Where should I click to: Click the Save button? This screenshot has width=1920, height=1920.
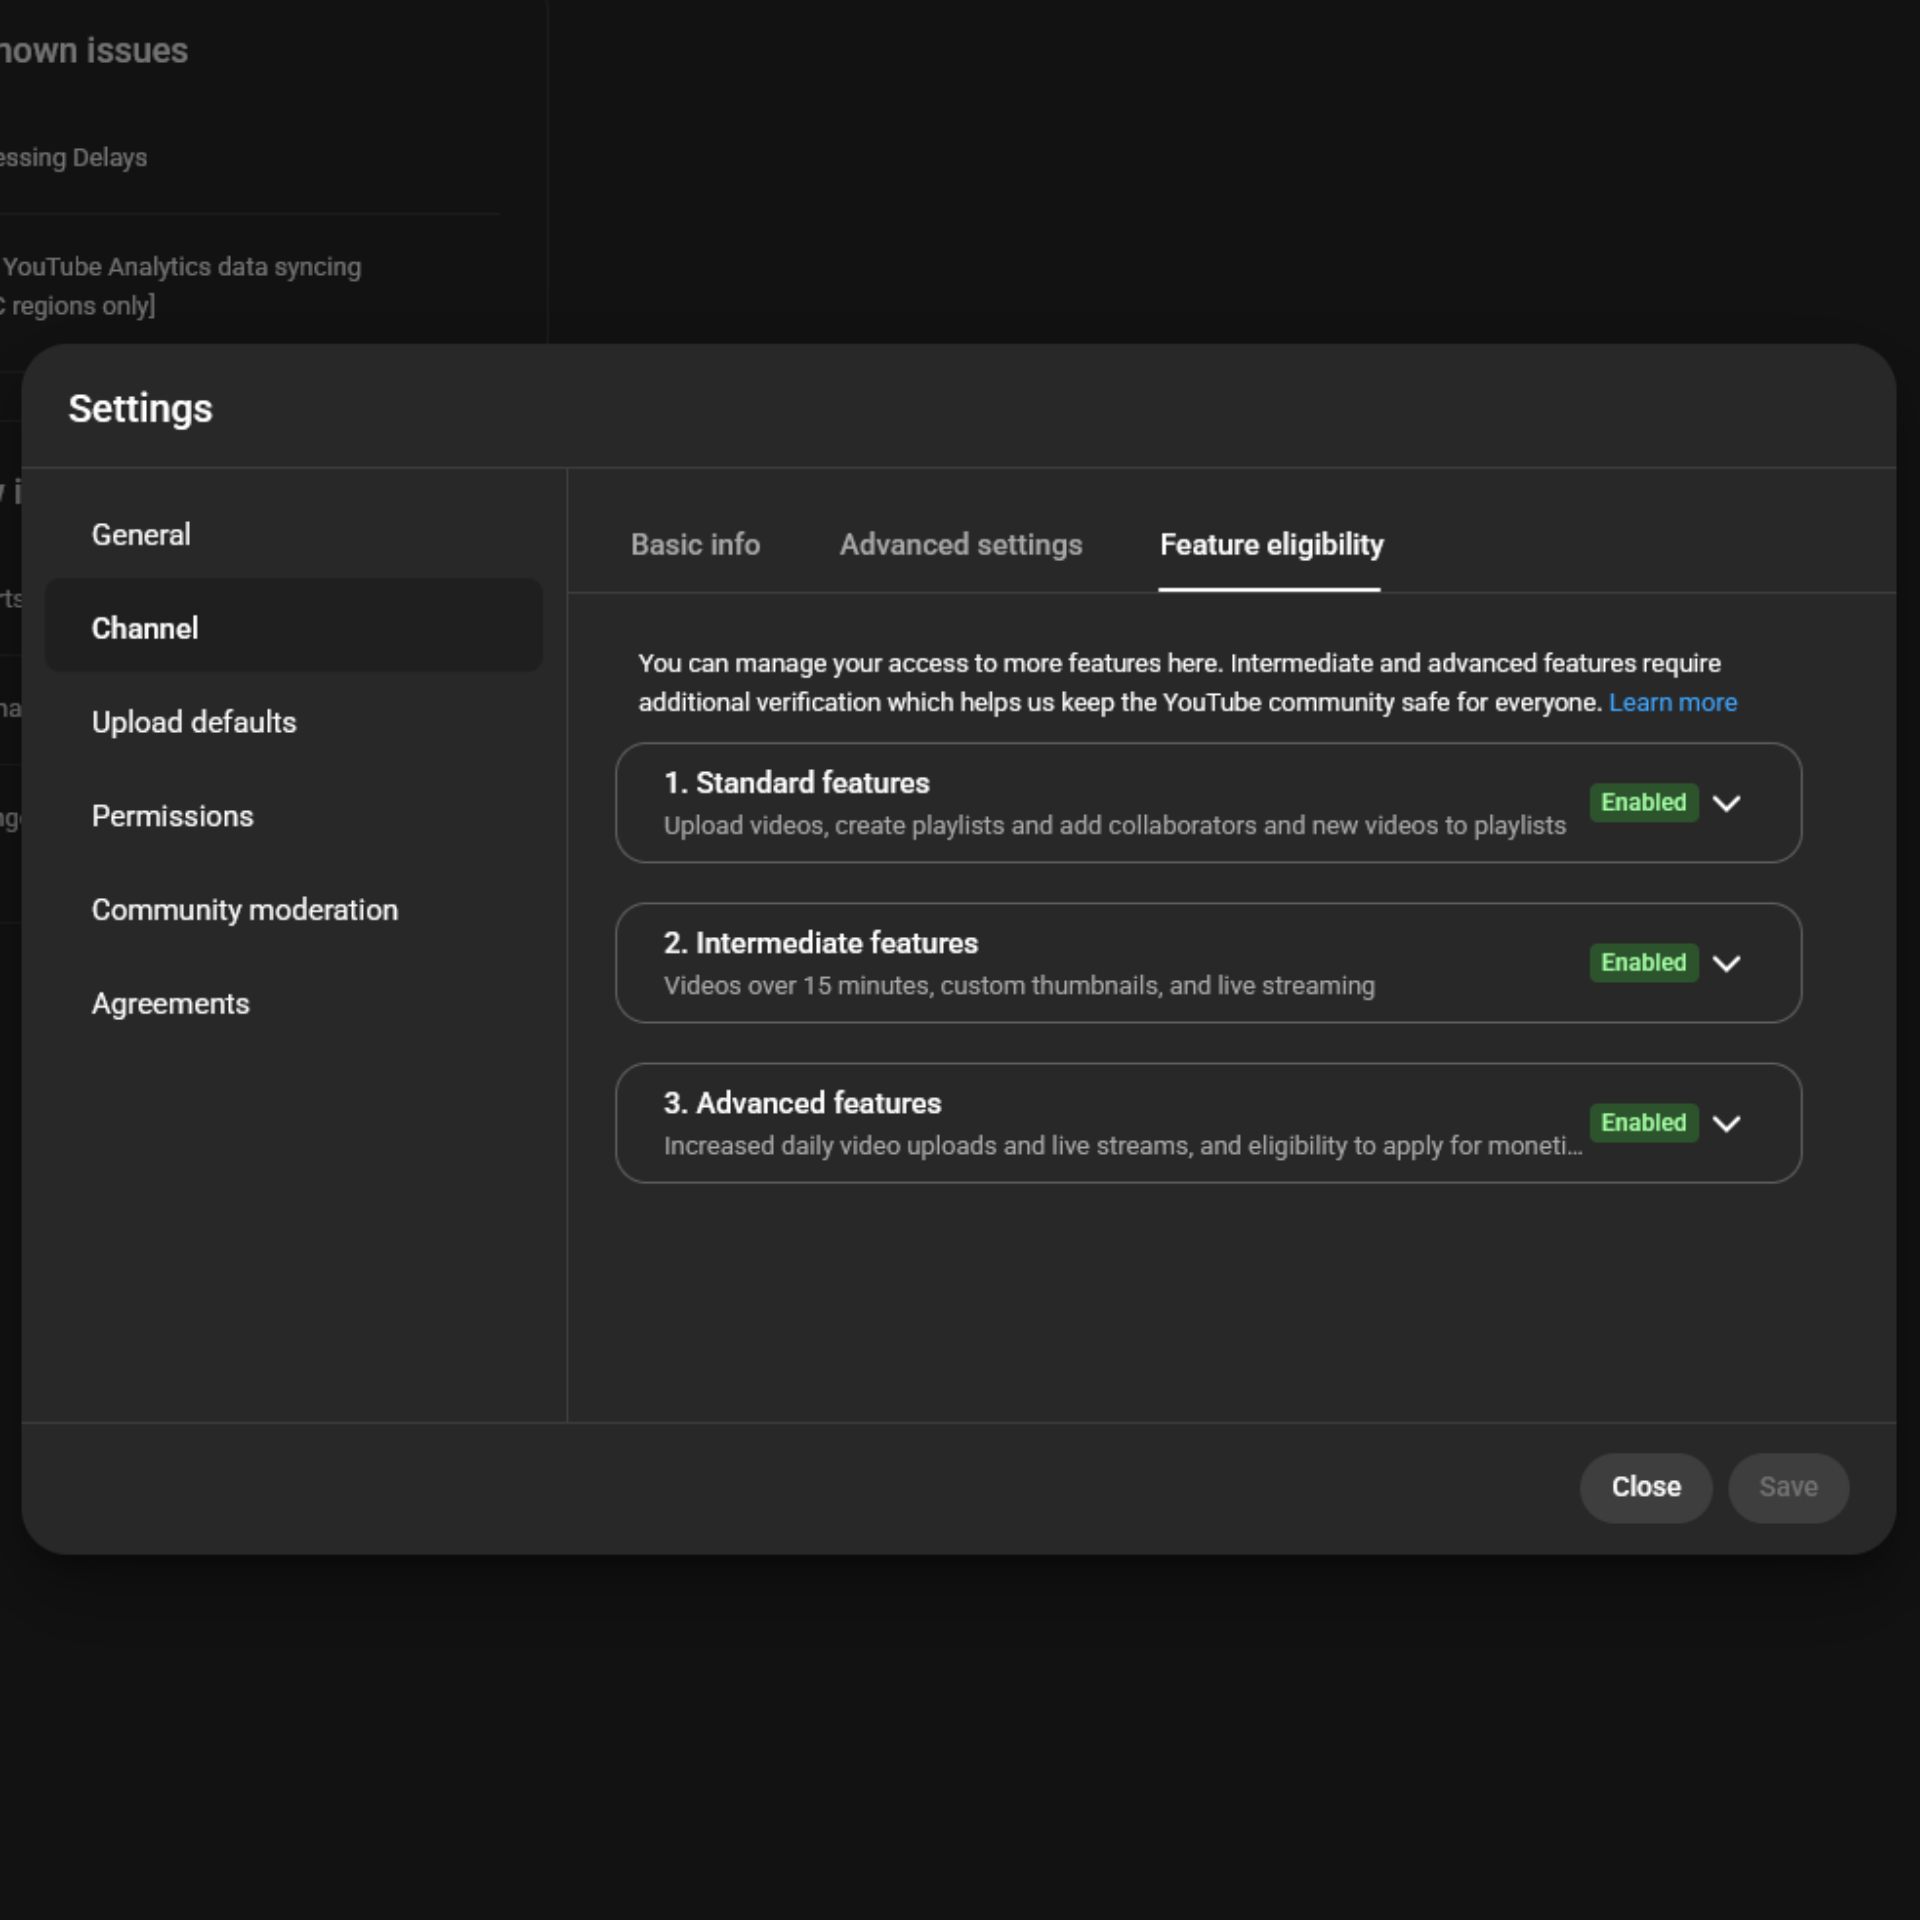click(1788, 1487)
